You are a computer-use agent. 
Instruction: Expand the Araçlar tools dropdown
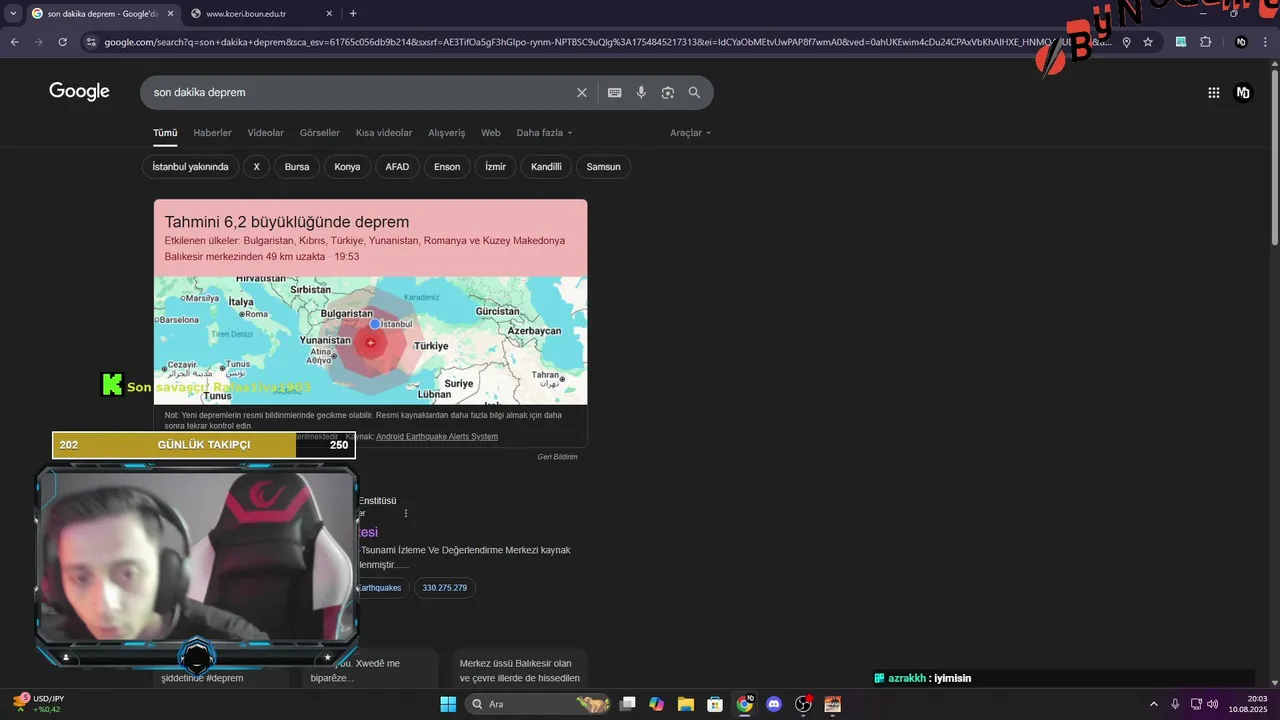point(691,133)
